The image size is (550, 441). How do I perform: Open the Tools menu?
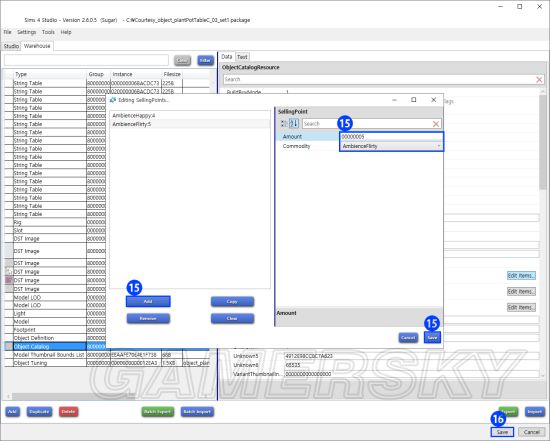[x=48, y=32]
